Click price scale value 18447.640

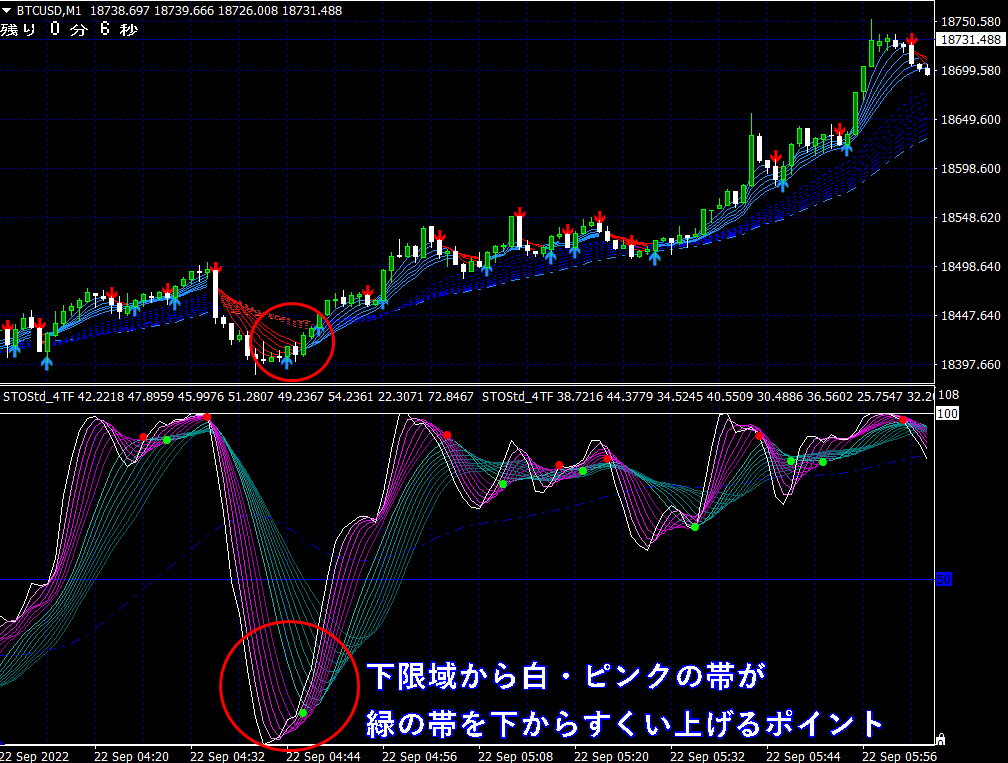(971, 316)
